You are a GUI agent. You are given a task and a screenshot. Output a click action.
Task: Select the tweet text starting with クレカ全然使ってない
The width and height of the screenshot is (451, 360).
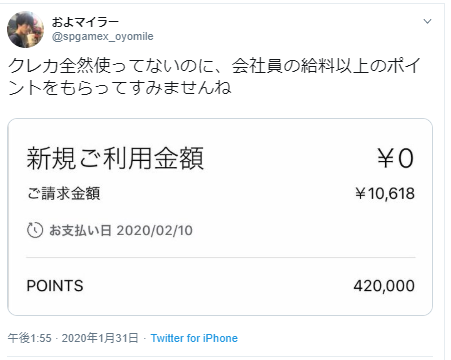click(213, 77)
